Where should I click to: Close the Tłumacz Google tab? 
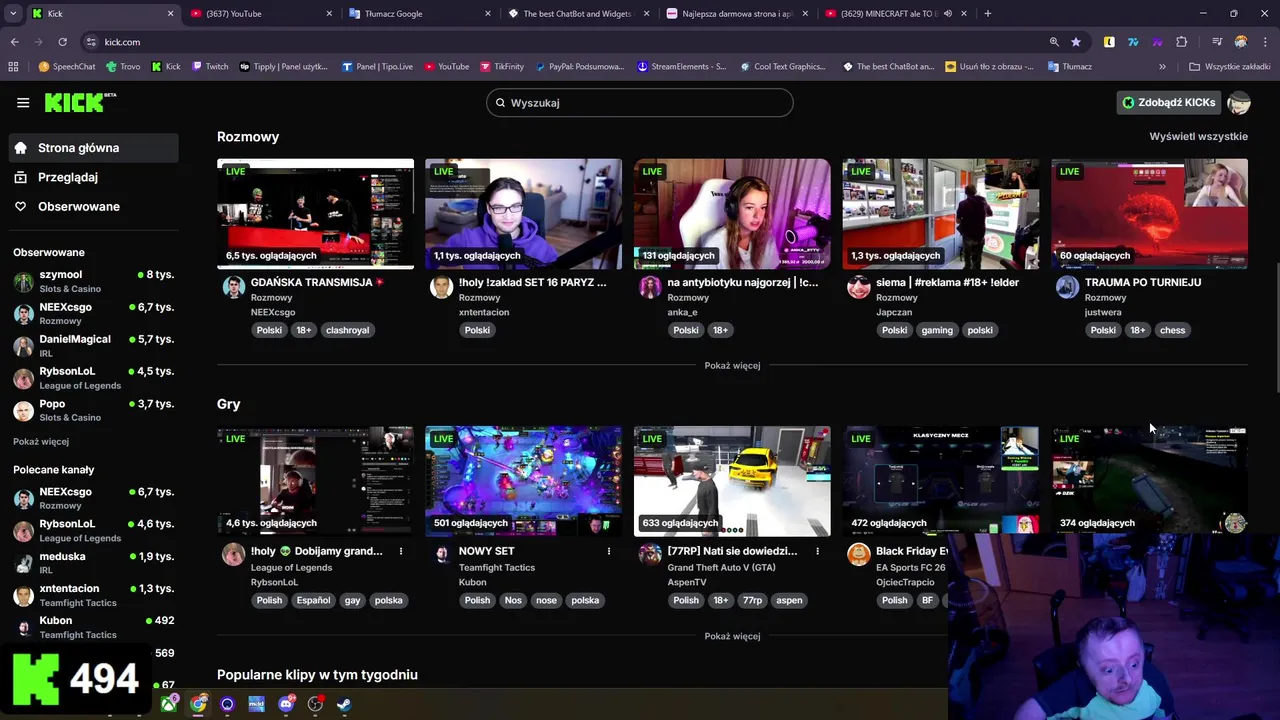click(x=488, y=14)
